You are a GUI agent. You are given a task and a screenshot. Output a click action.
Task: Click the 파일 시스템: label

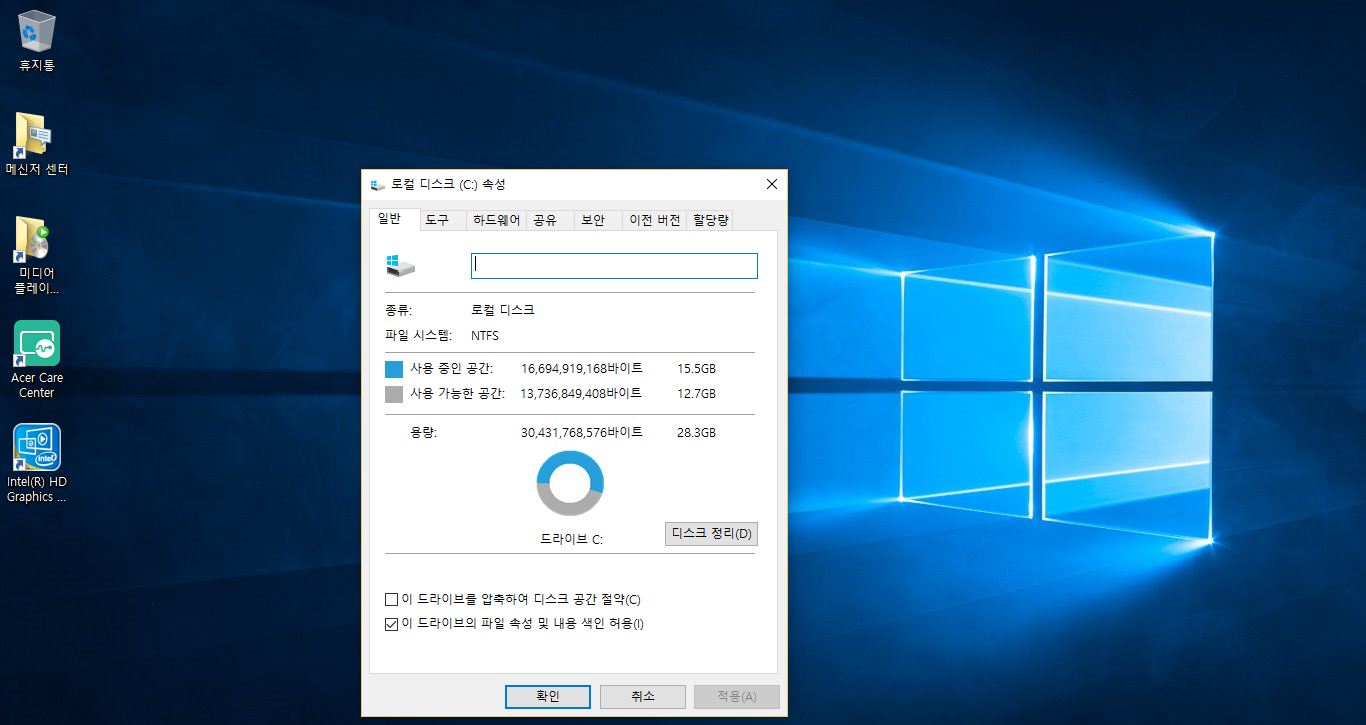[419, 336]
